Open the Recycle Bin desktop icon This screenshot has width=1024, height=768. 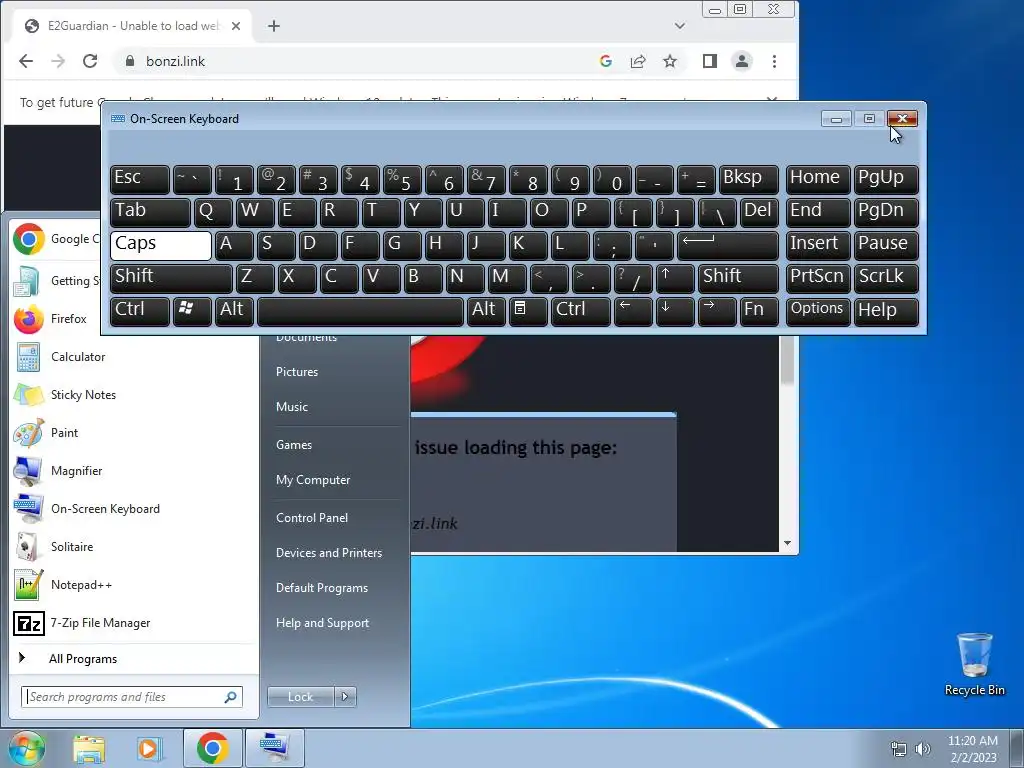pos(974,664)
